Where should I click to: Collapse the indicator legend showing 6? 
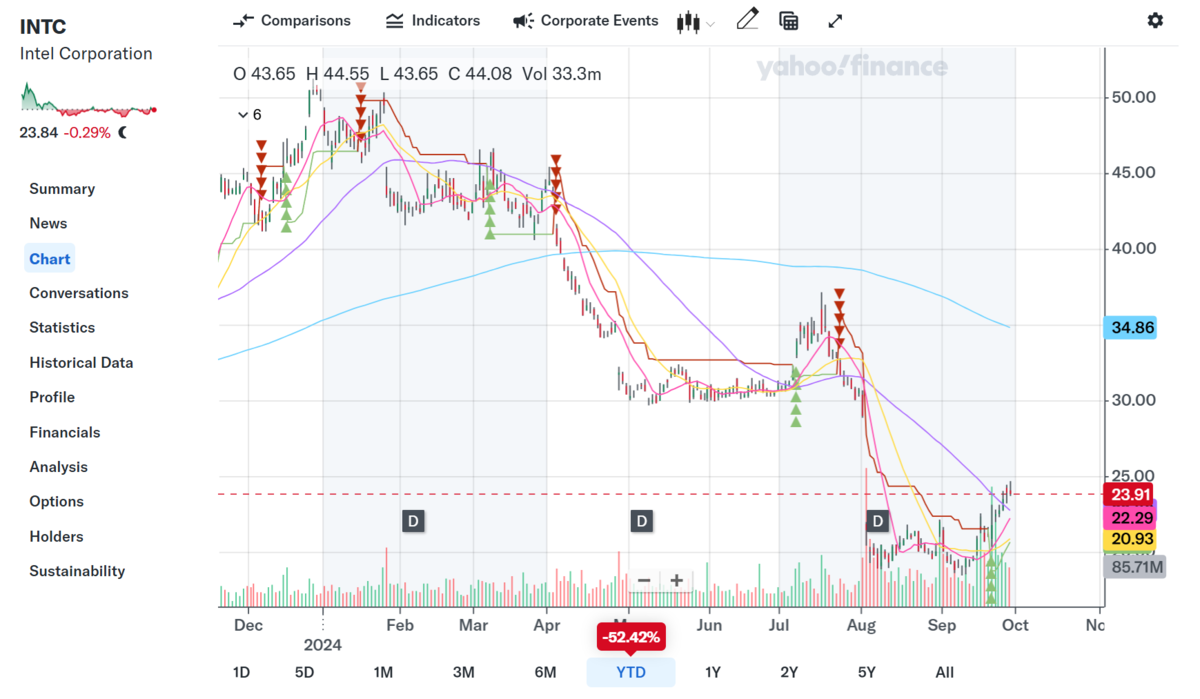249,115
